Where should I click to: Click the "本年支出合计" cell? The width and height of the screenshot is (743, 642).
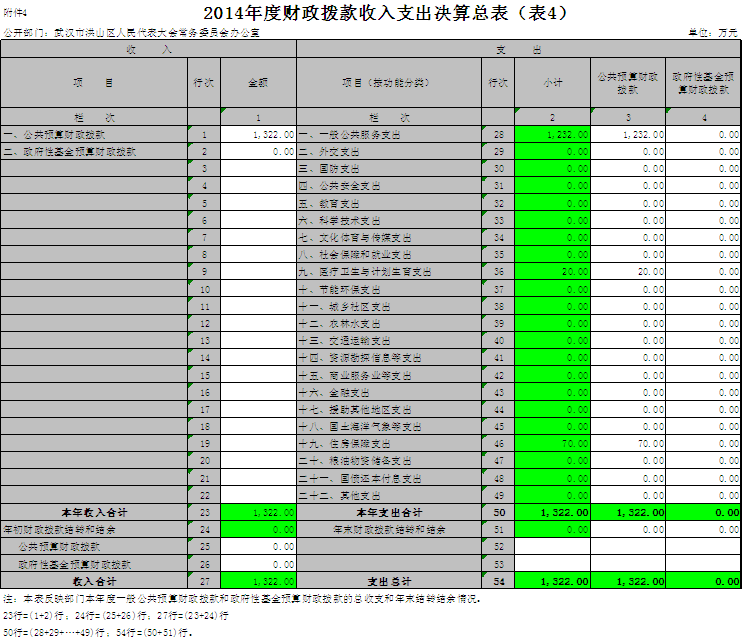coord(389,512)
